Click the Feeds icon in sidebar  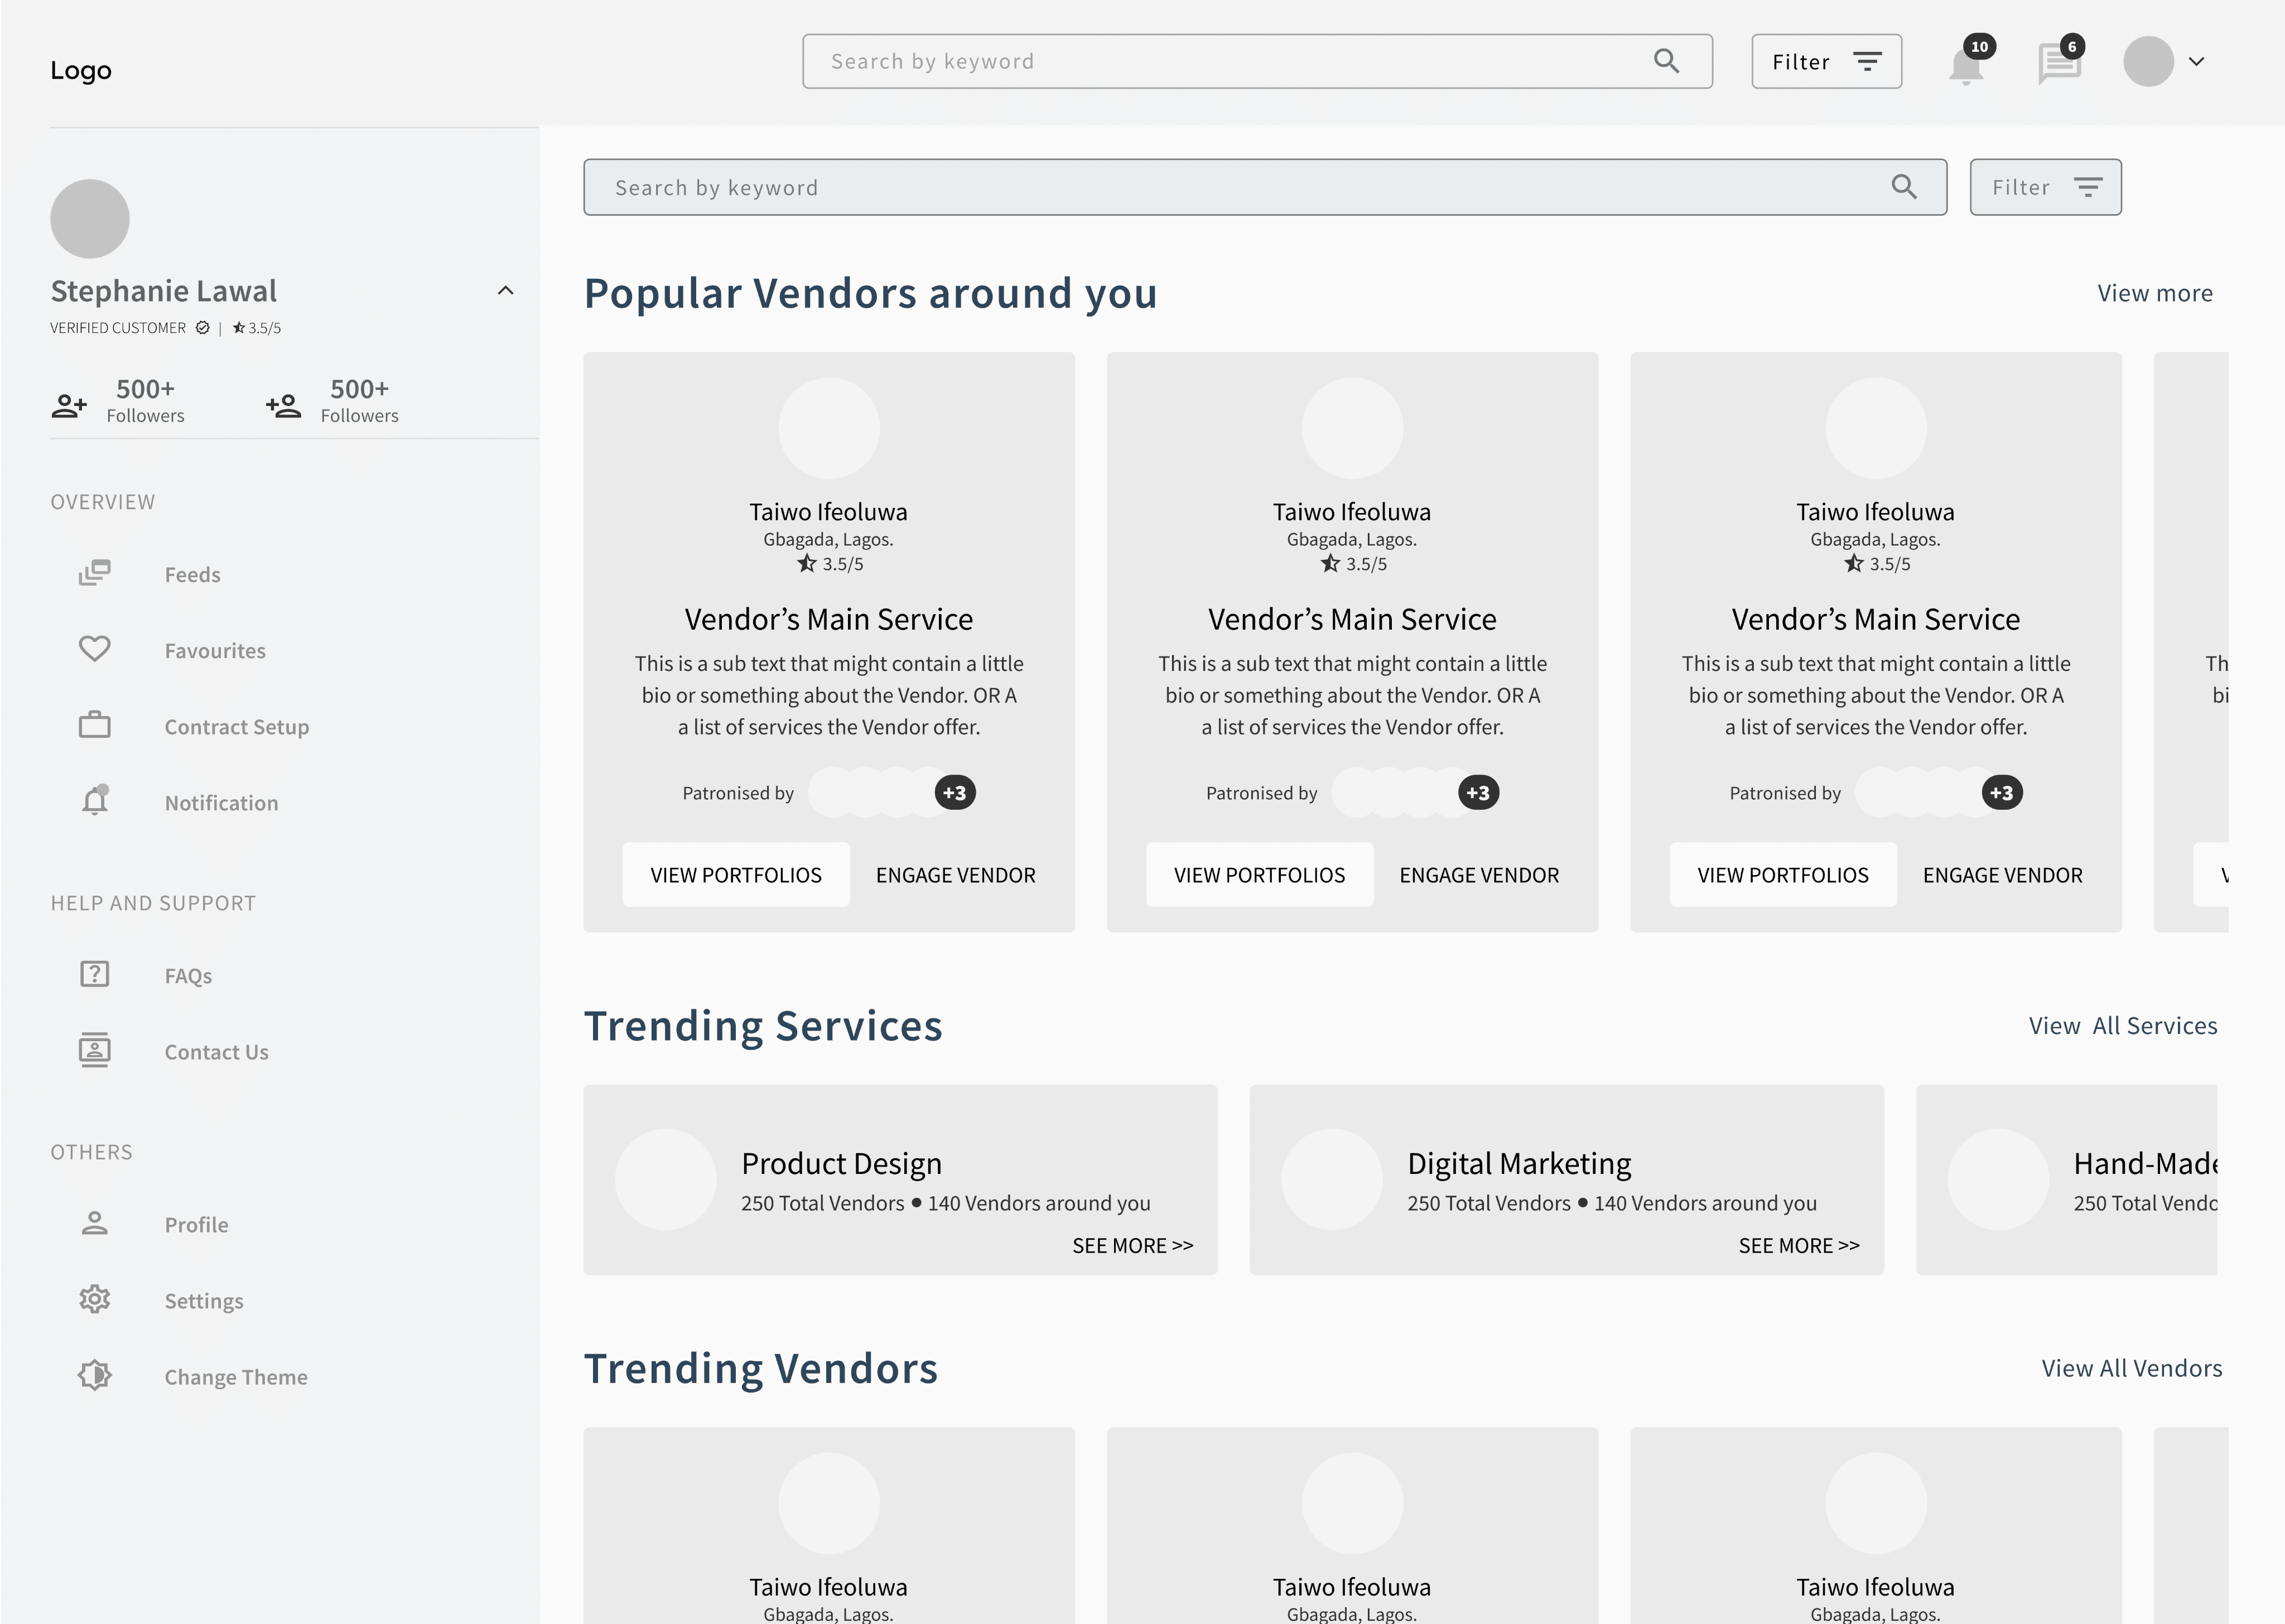pos(95,573)
